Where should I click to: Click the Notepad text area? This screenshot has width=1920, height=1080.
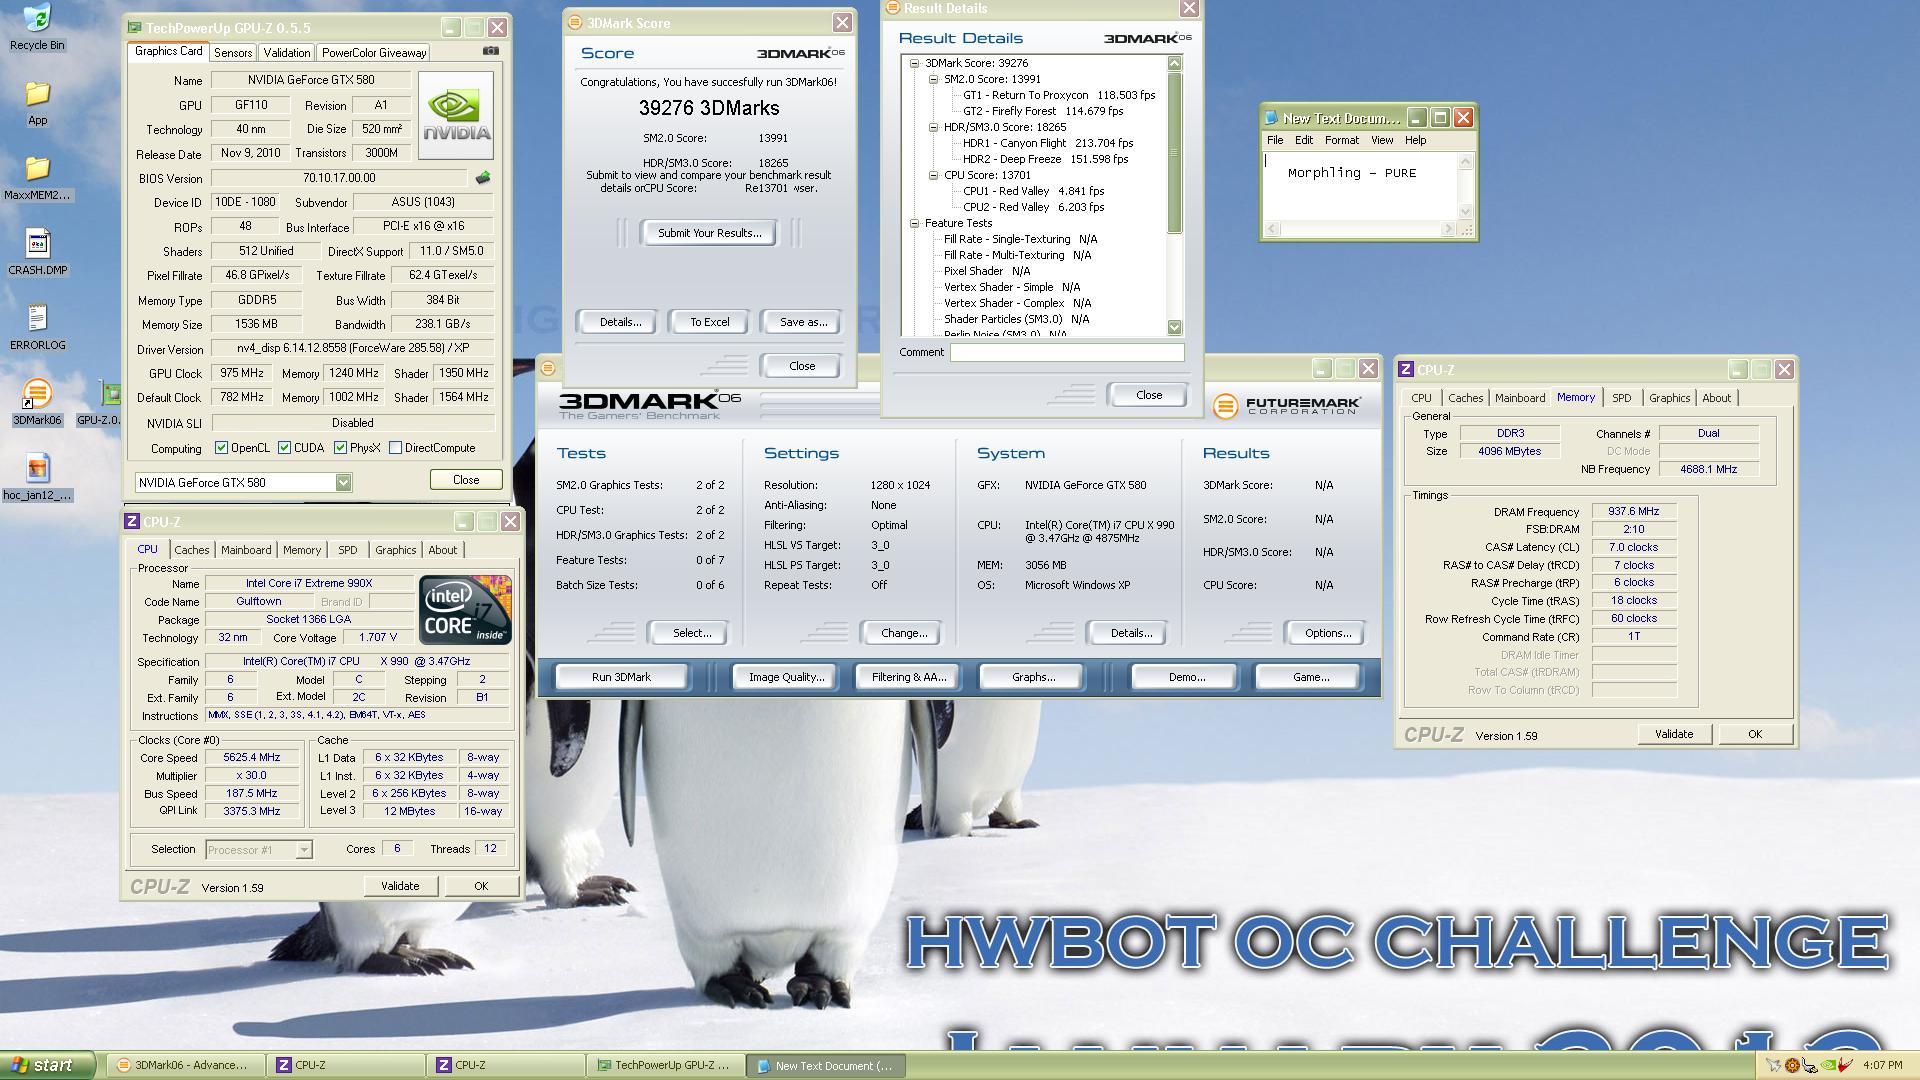[x=1359, y=186]
